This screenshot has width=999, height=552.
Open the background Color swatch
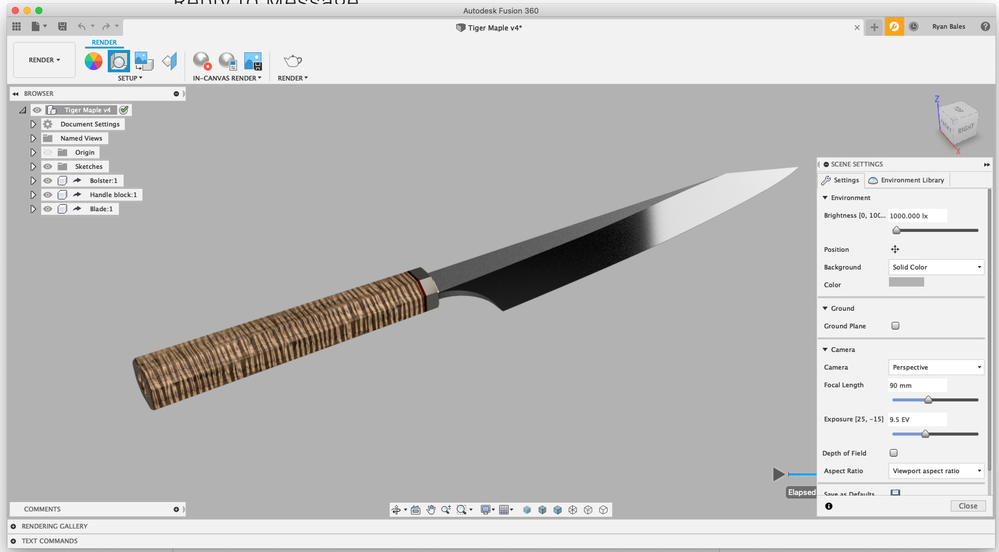(x=906, y=282)
